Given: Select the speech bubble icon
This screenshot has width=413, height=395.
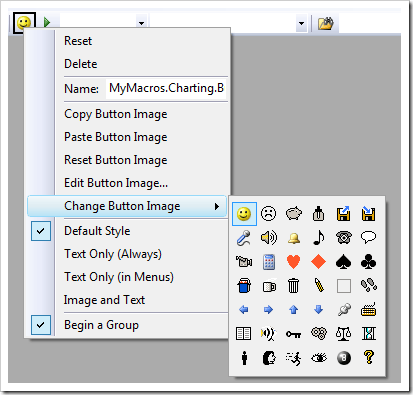Looking at the screenshot, I should coord(368,237).
